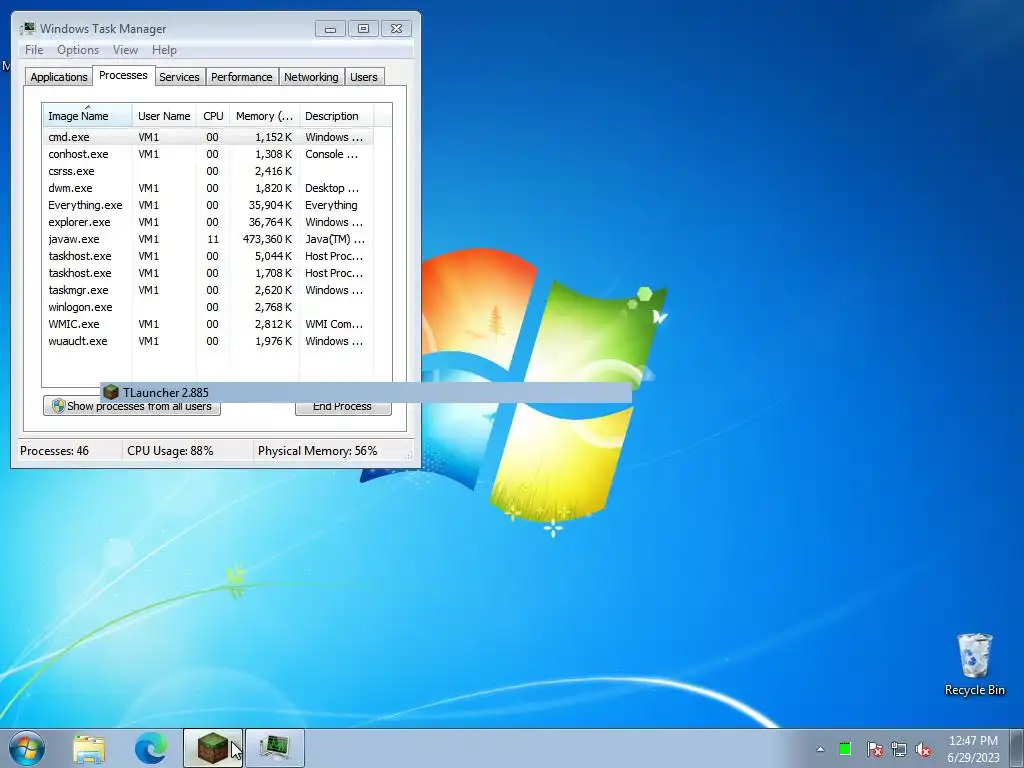Sort by the Image Name column
The height and width of the screenshot is (768, 1024).
[x=88, y=116]
